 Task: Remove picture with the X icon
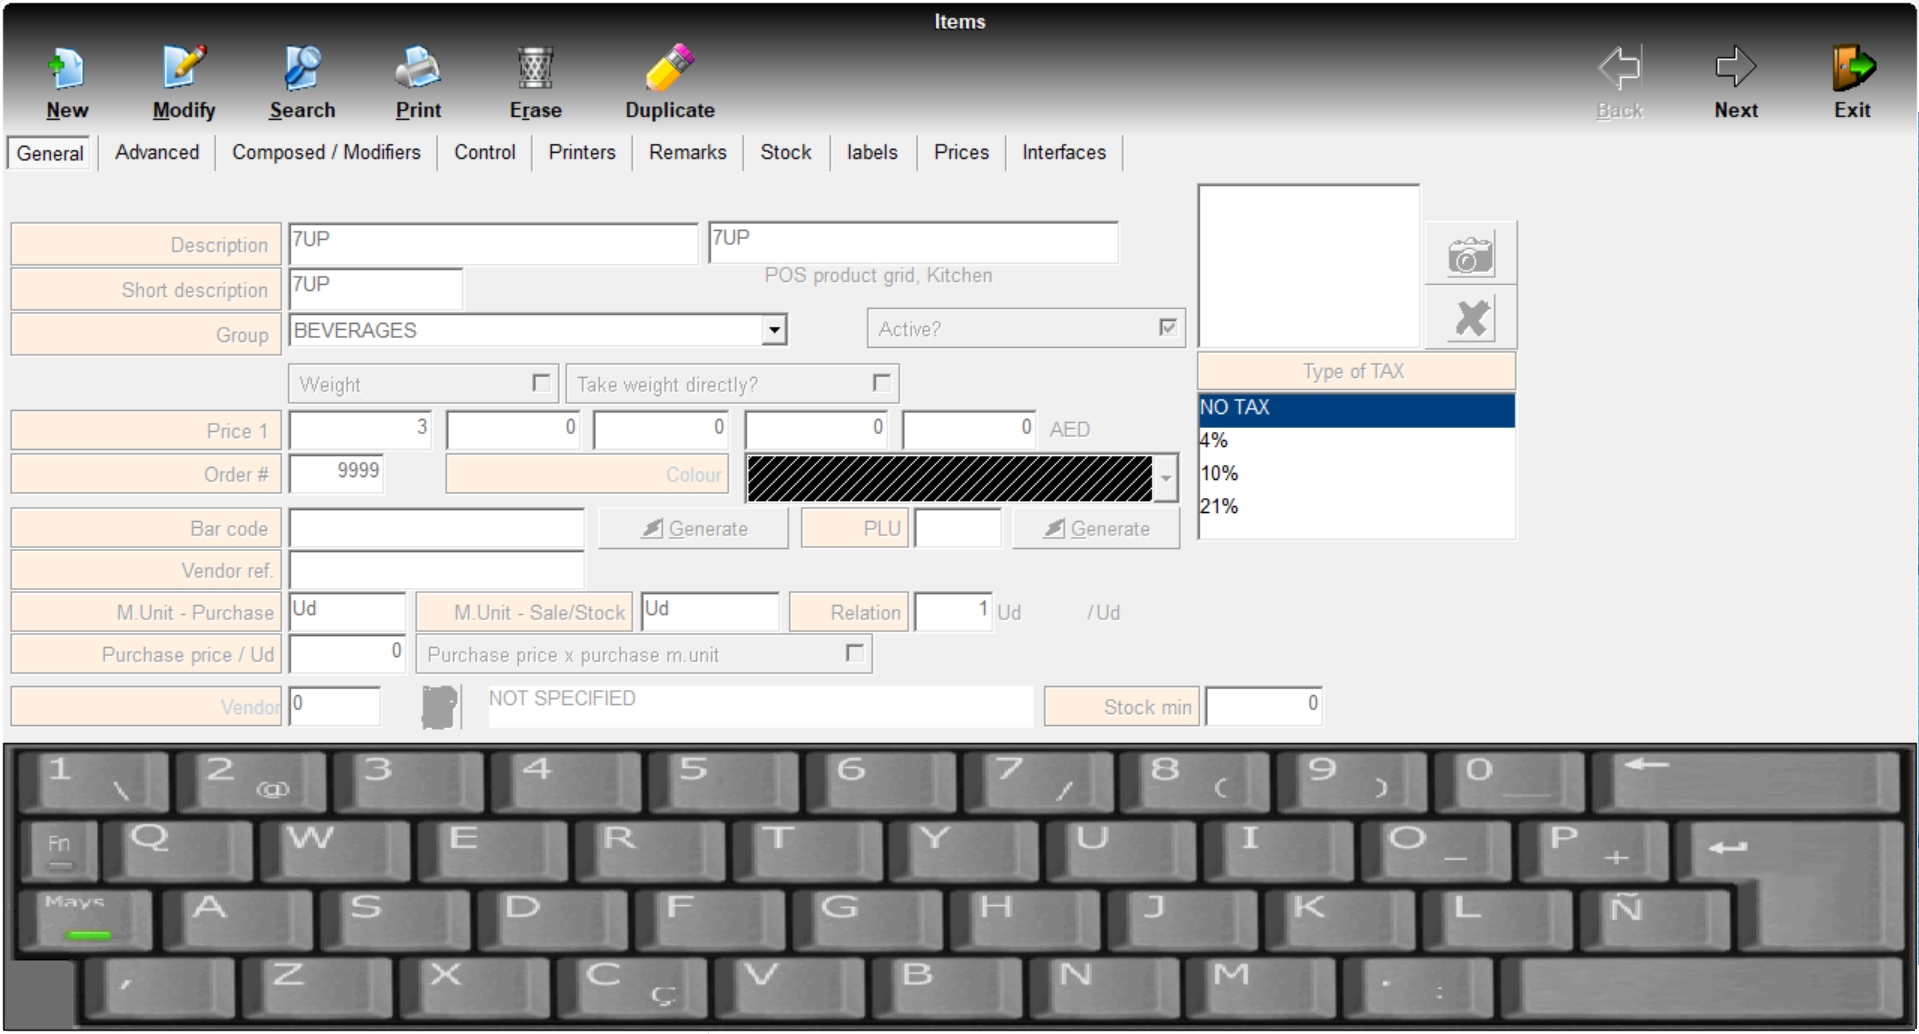(1470, 319)
